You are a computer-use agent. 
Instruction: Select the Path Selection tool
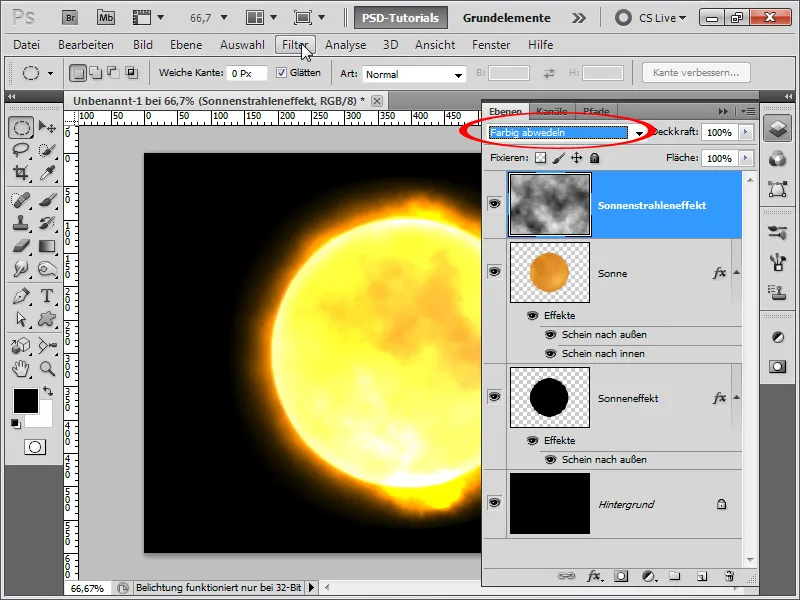click(x=21, y=319)
